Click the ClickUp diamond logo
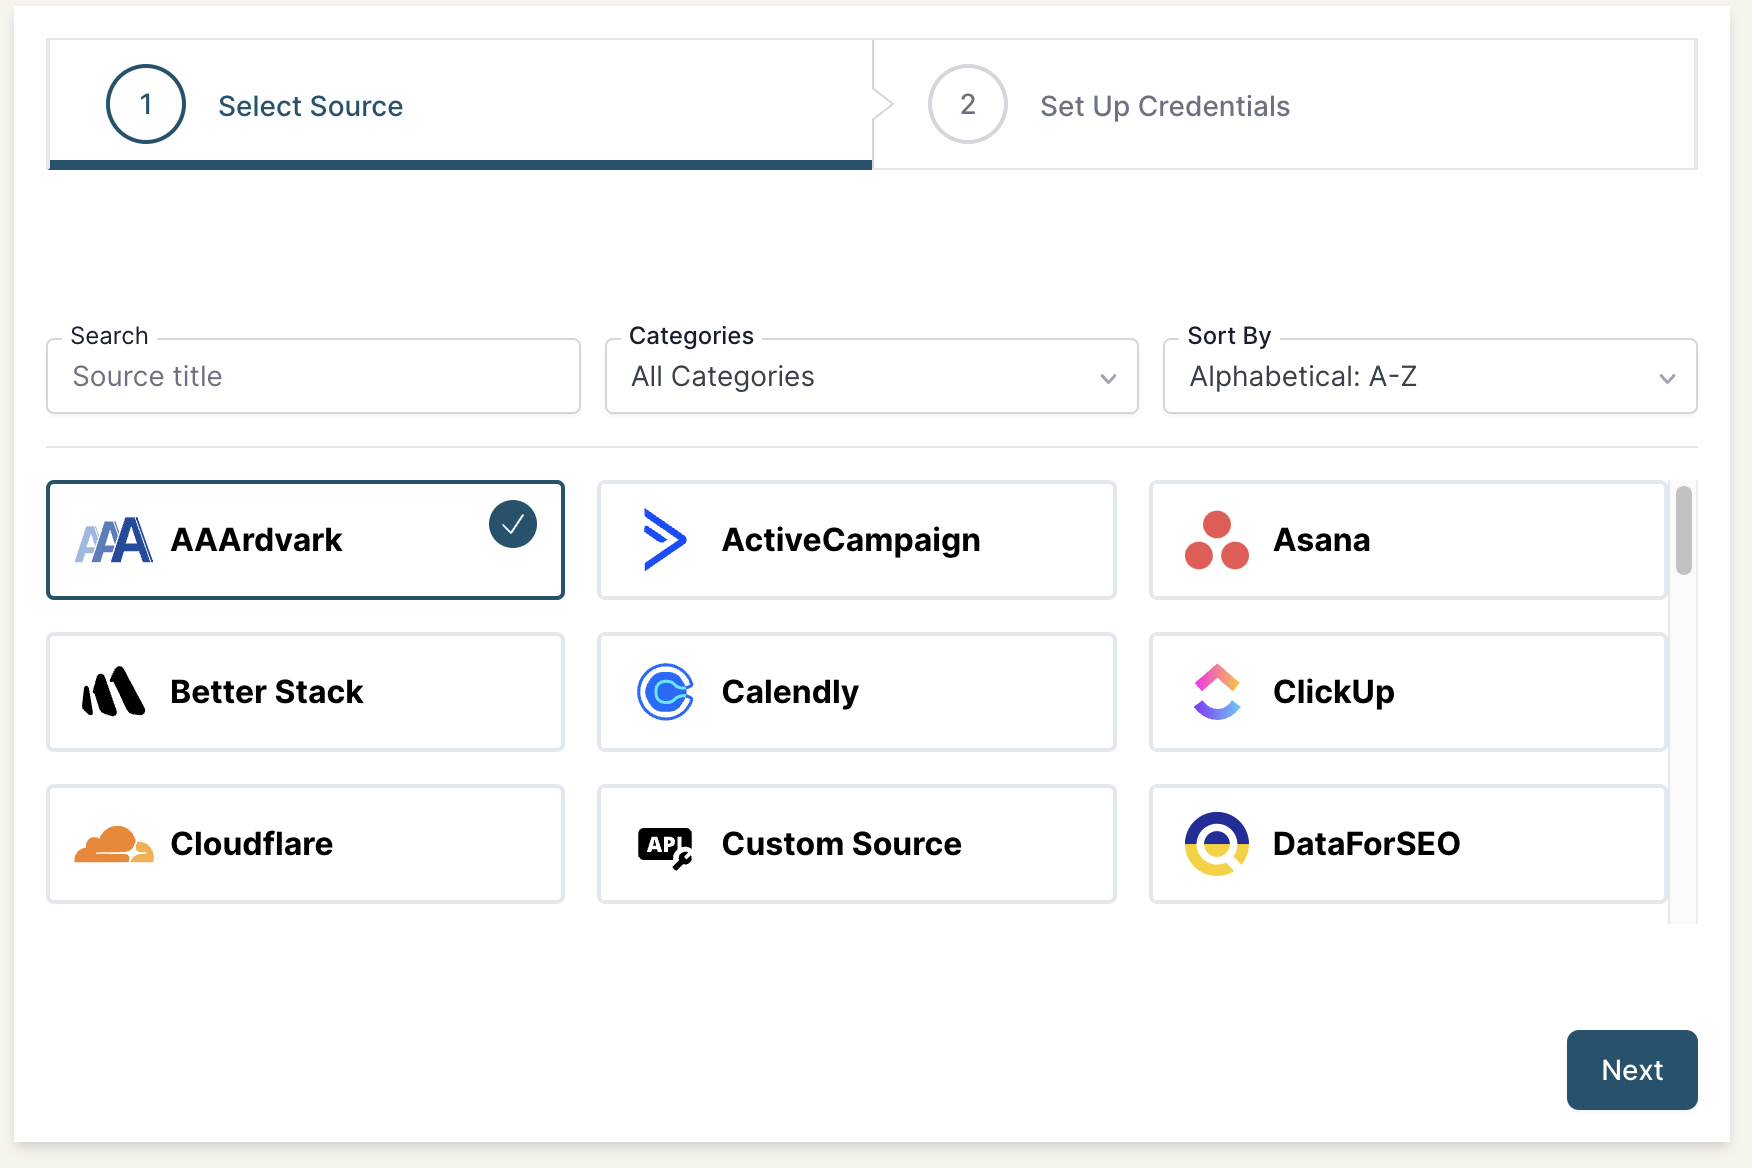This screenshot has height=1168, width=1752. pyautogui.click(x=1217, y=692)
